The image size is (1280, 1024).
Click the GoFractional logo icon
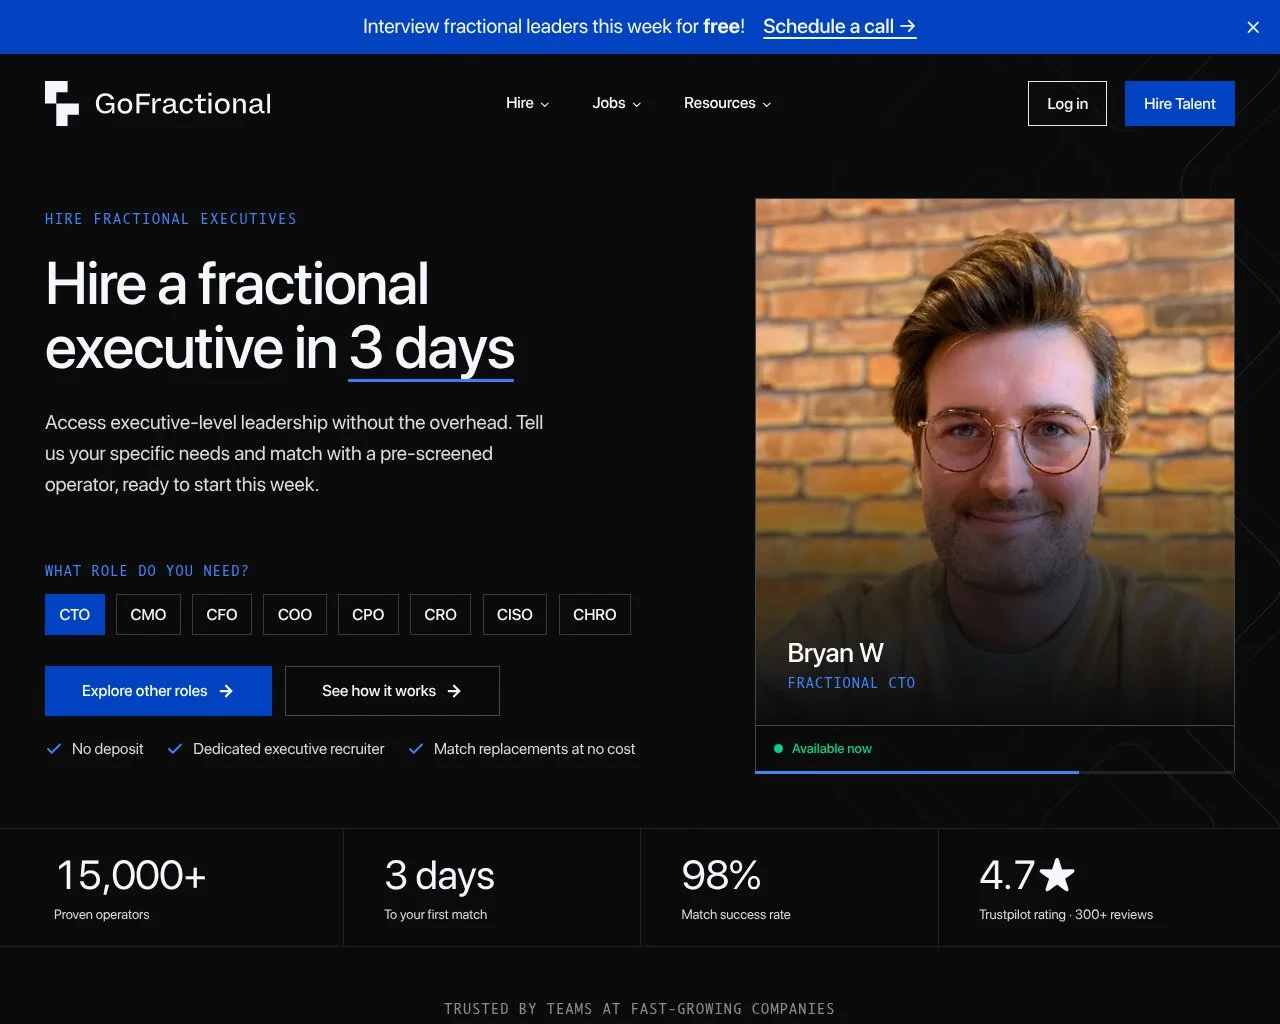pyautogui.click(x=62, y=103)
